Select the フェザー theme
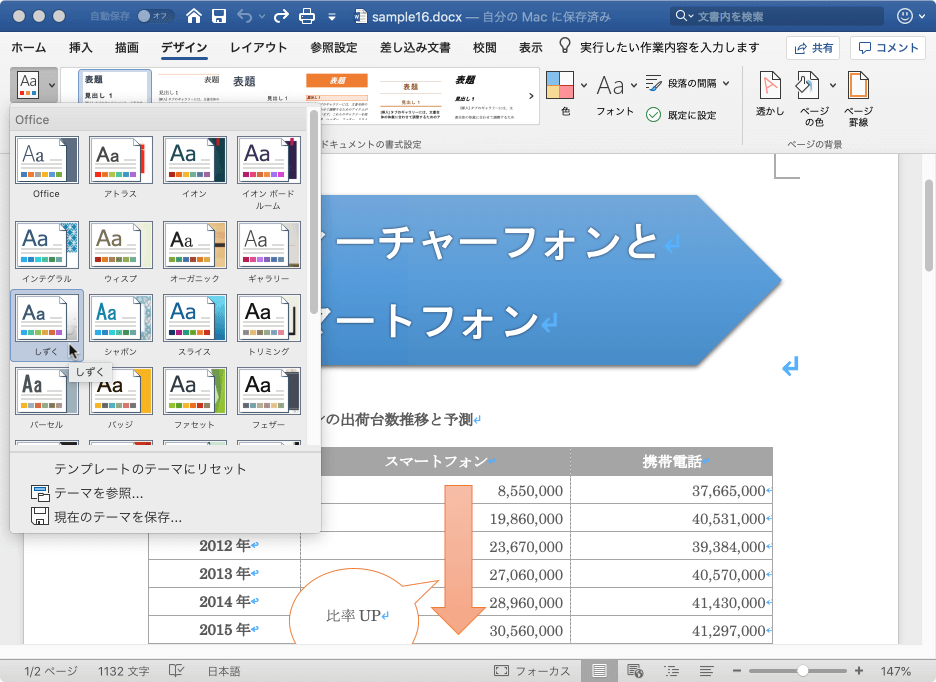The image size is (936, 682). pyautogui.click(x=269, y=391)
